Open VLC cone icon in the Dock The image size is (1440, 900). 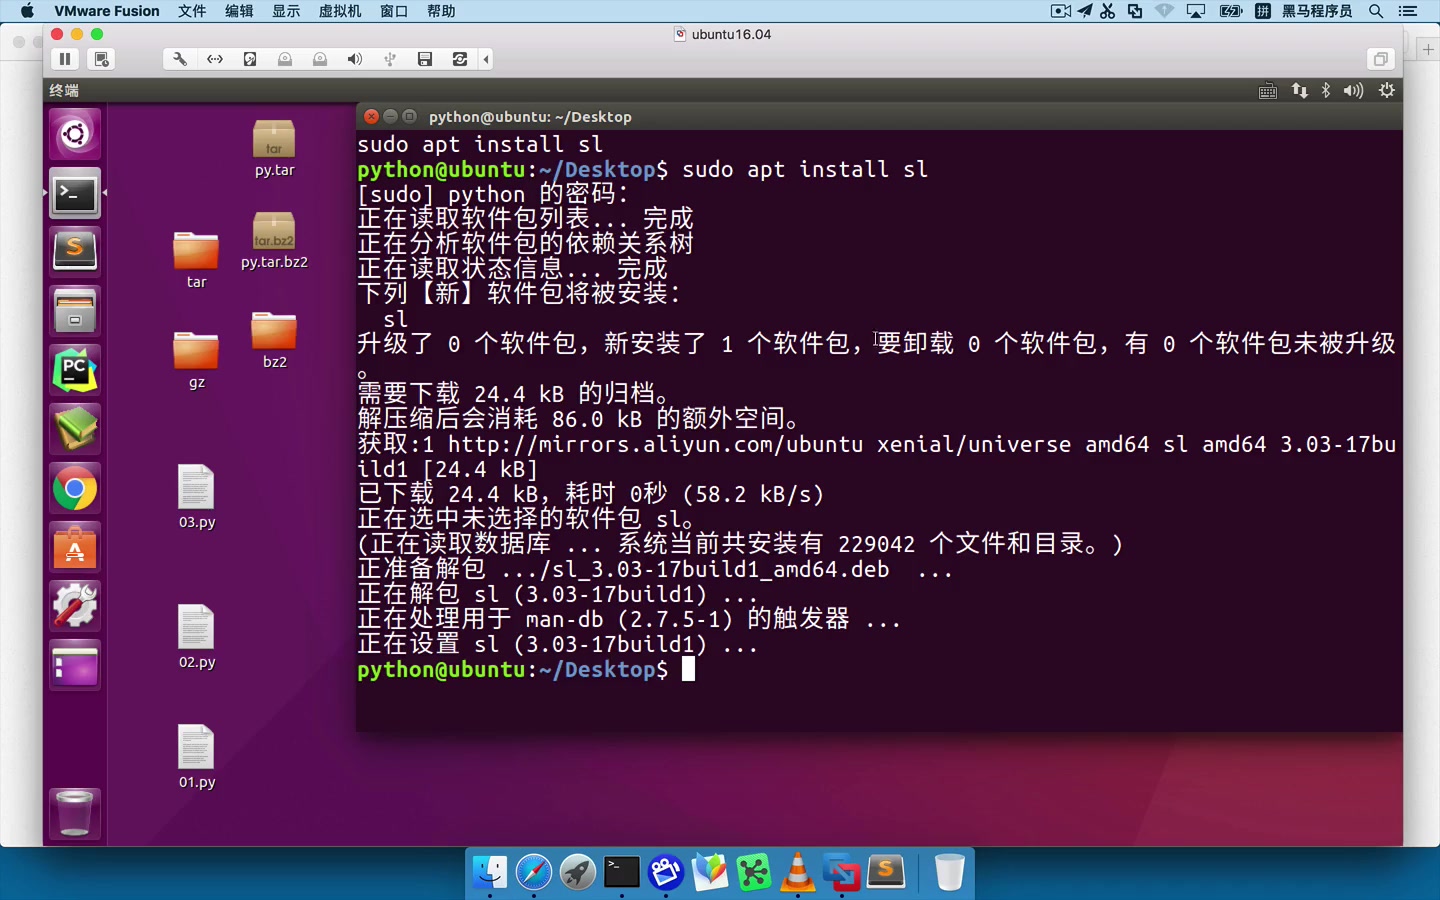(x=798, y=872)
